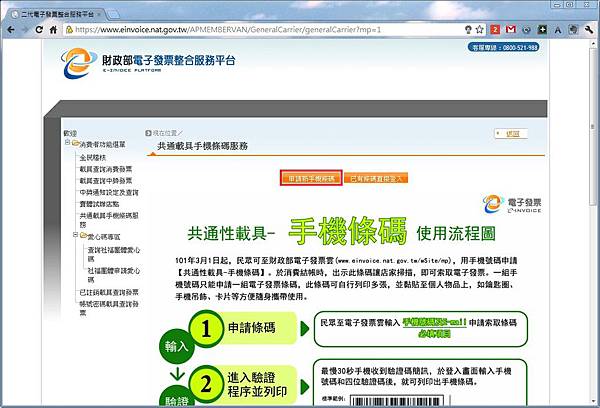This screenshot has width=600, height=408.
Task: Click the E-Invoice platform logo in header
Action: 148,63
